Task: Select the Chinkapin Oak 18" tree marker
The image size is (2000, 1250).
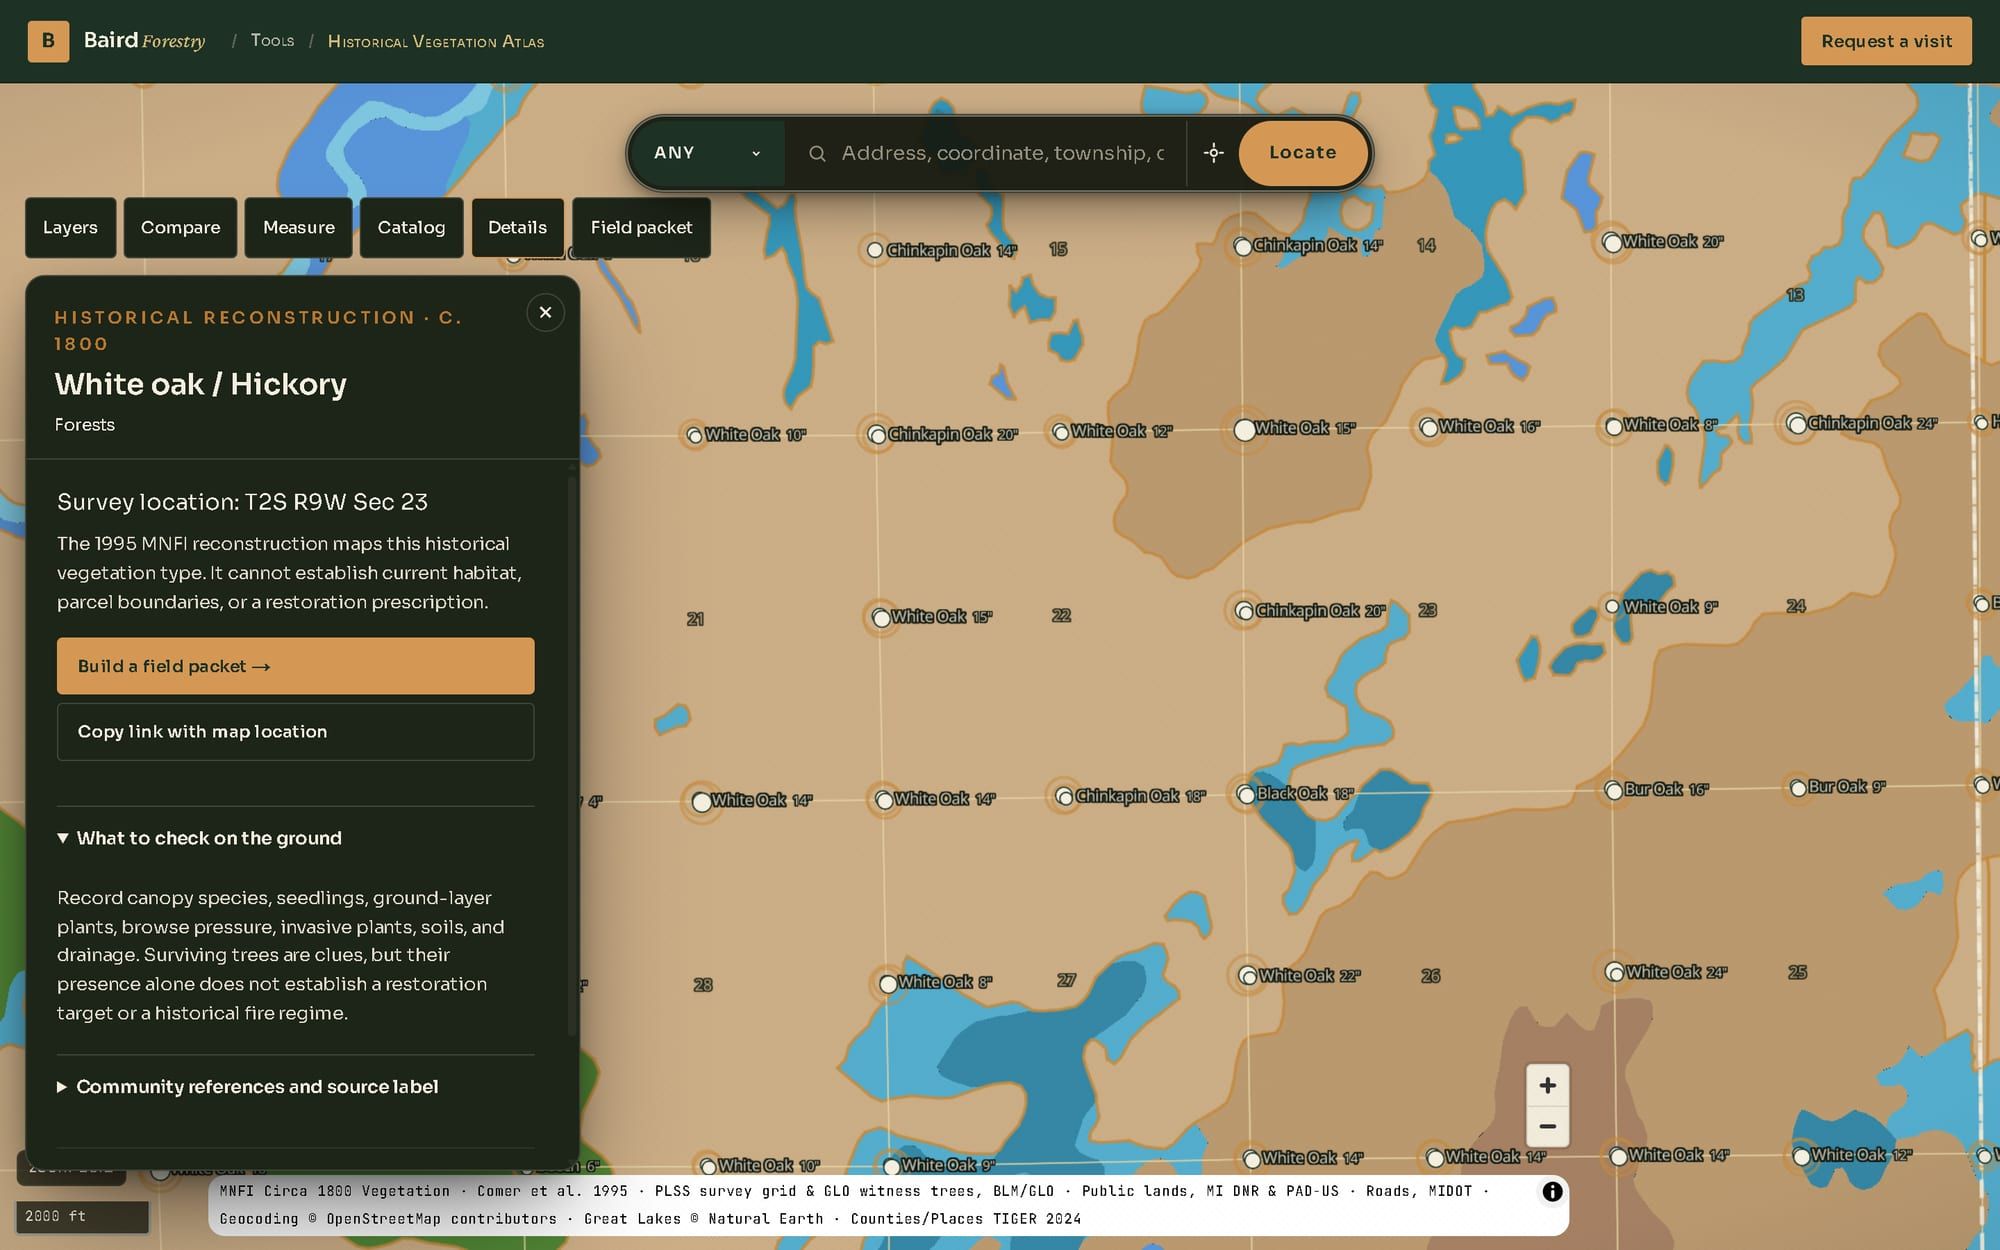Action: [x=1065, y=797]
